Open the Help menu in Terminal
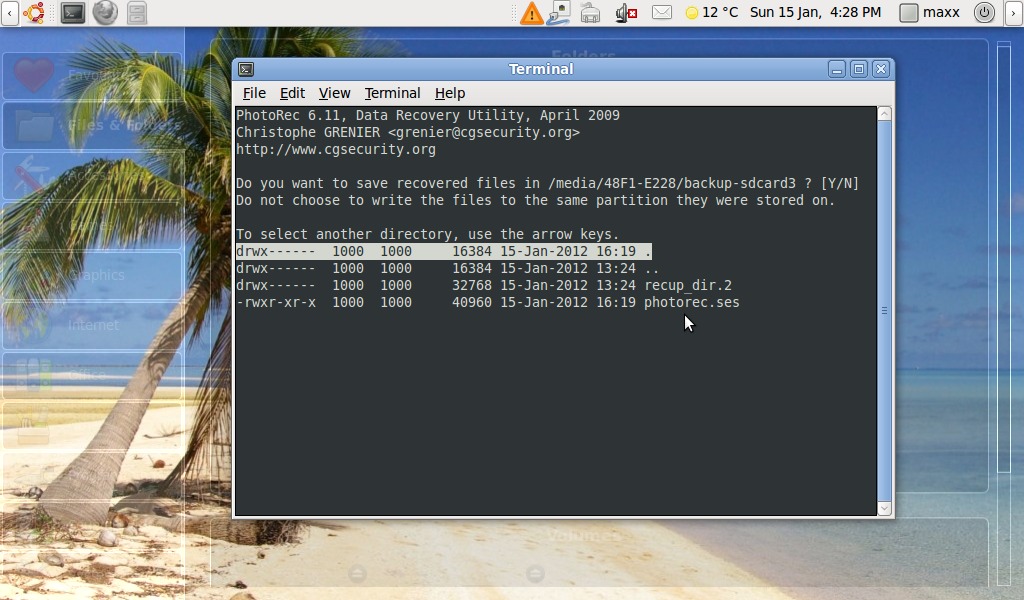1024x600 pixels. click(x=450, y=93)
